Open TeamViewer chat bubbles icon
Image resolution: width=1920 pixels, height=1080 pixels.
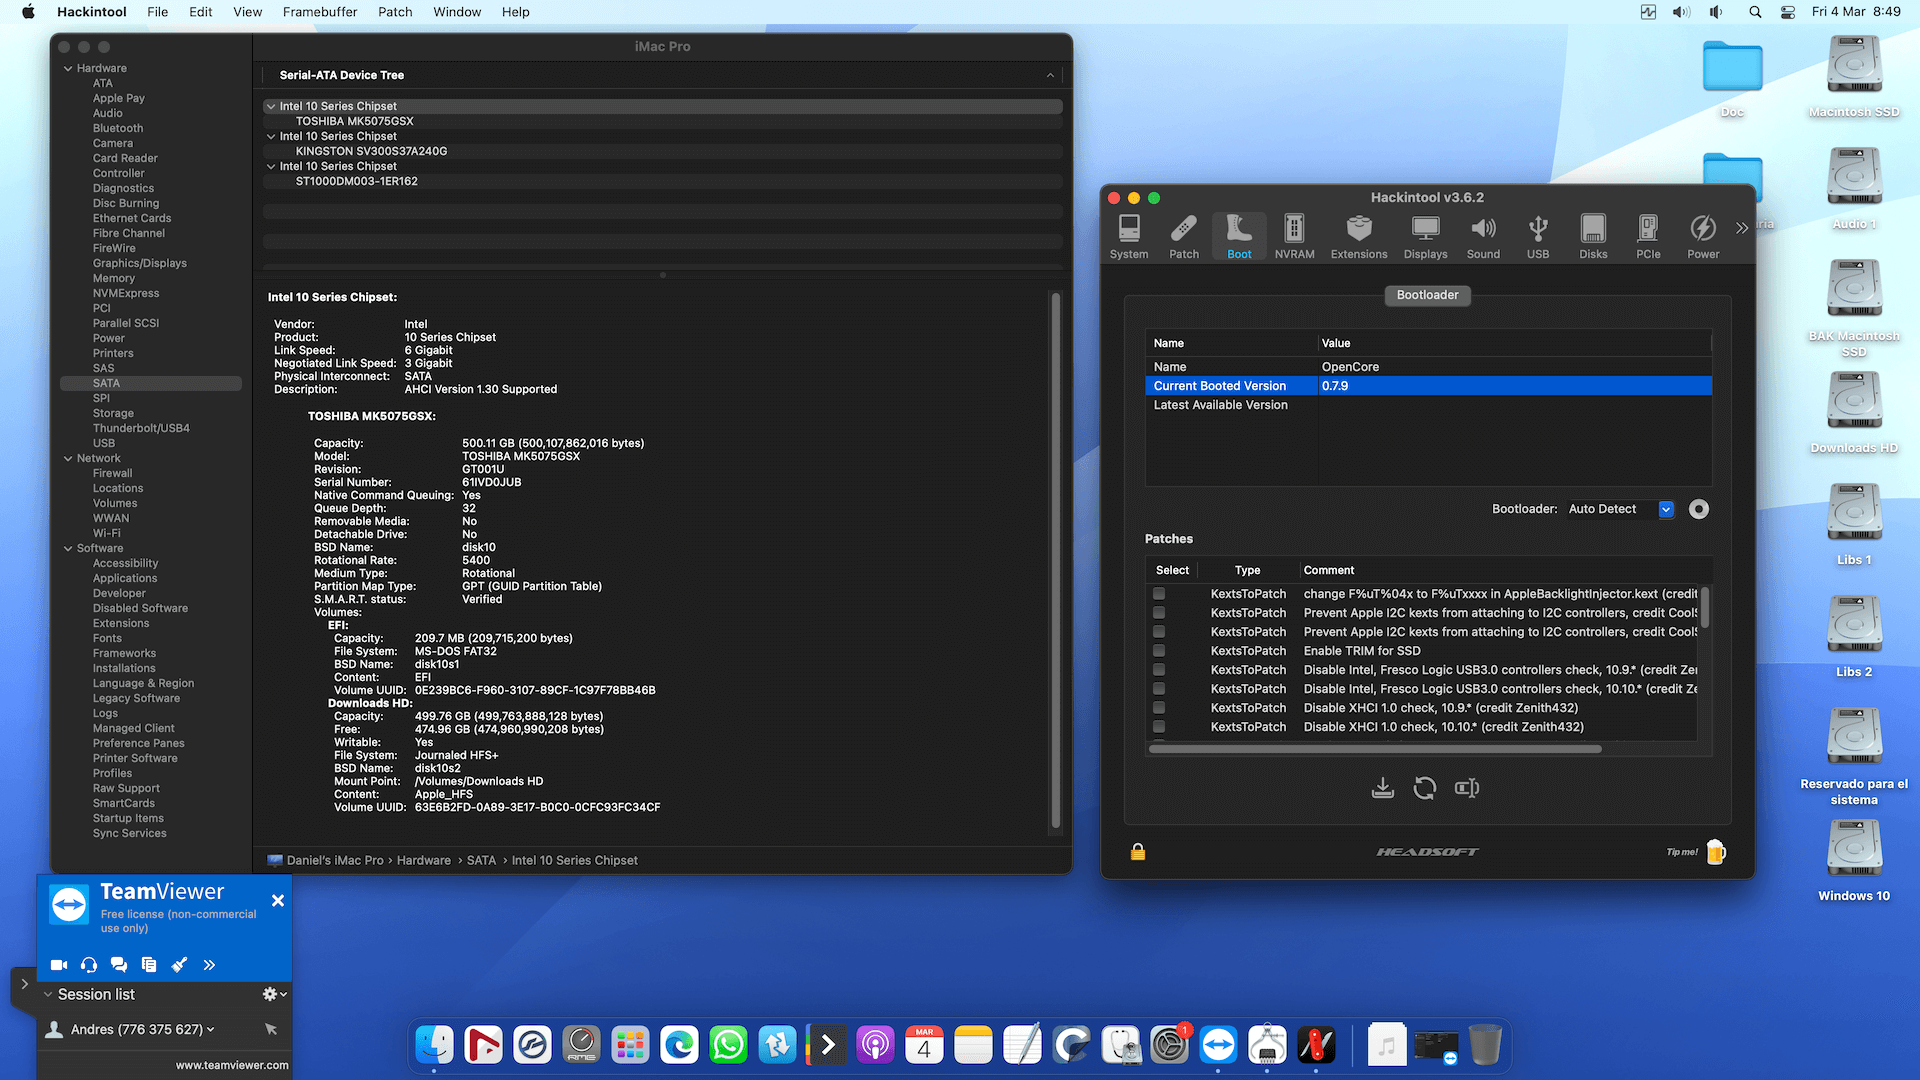click(119, 965)
